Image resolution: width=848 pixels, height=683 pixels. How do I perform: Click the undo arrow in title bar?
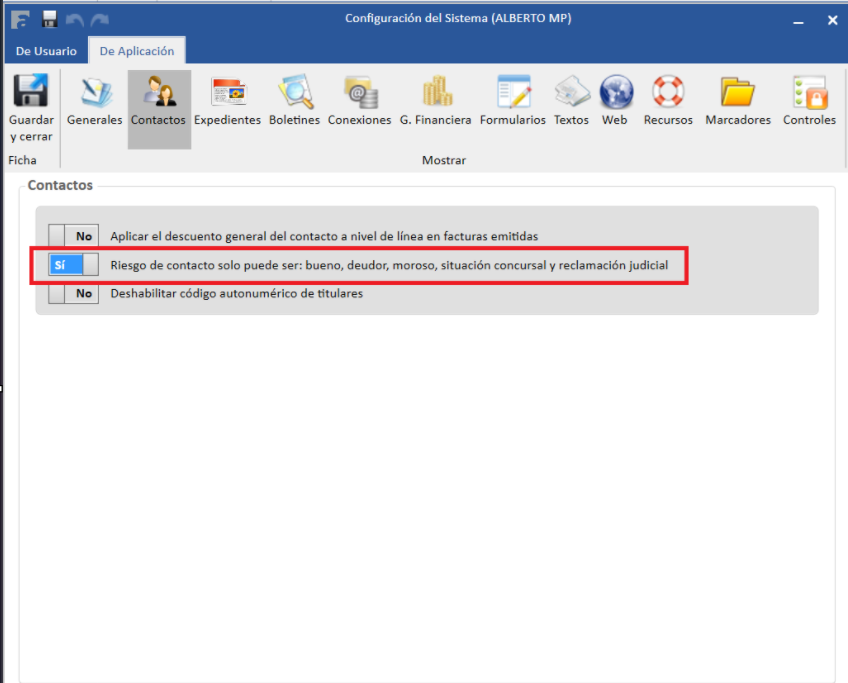pyautogui.click(x=74, y=19)
